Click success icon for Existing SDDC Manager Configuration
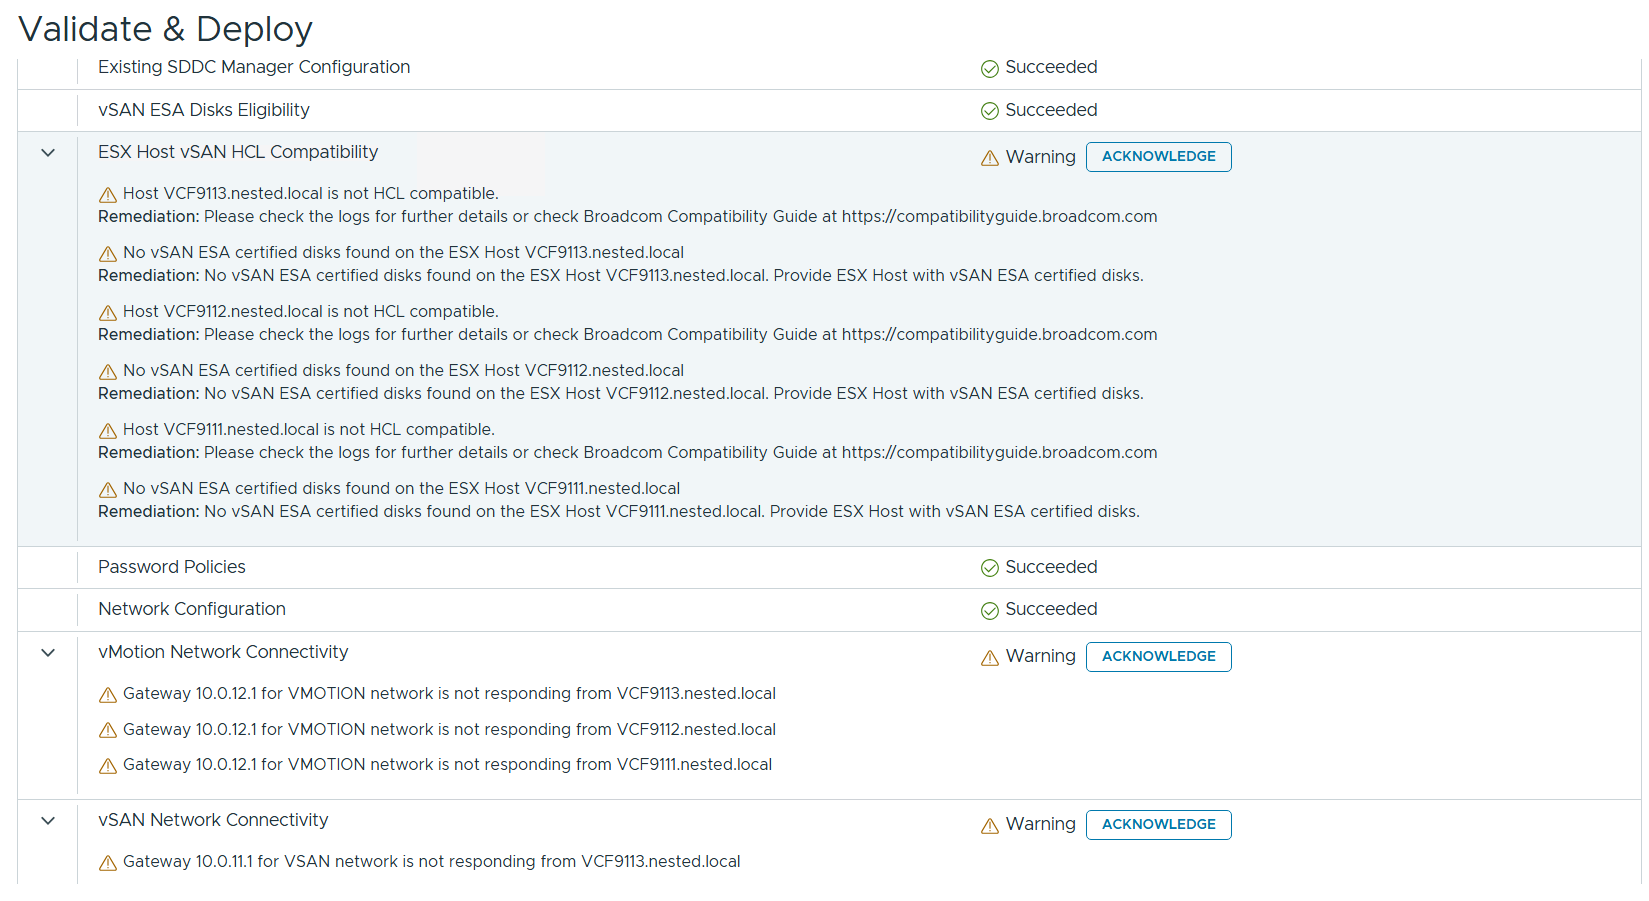Viewport: 1649px width, 901px height. click(x=989, y=69)
